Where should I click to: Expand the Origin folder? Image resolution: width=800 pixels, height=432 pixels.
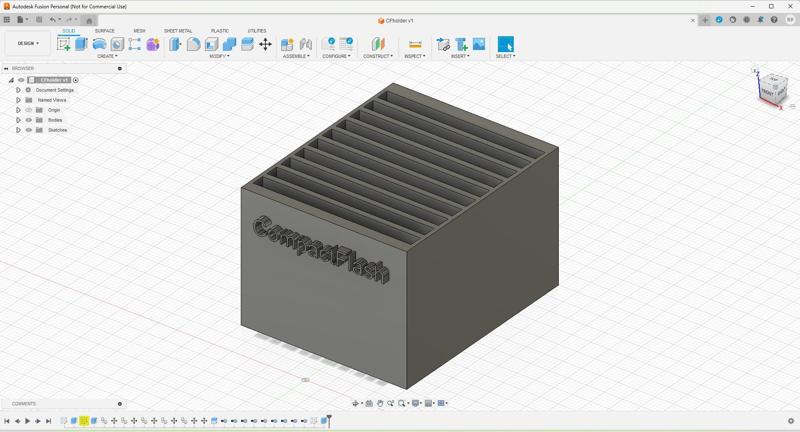18,110
